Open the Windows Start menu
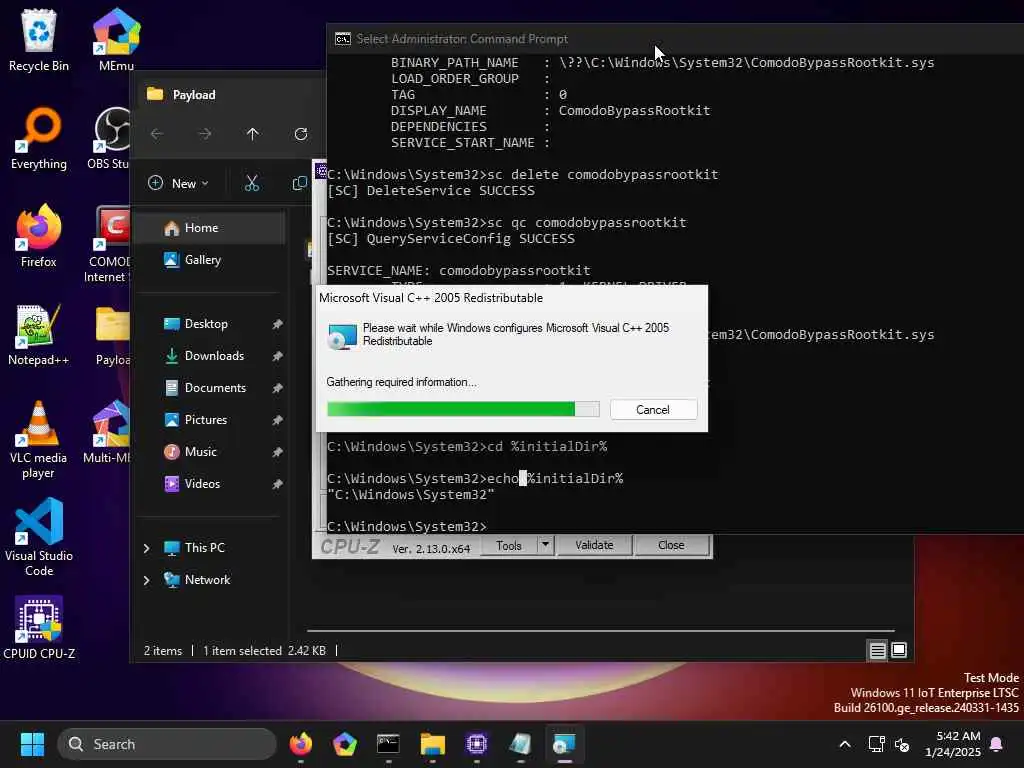1024x768 pixels. (32, 744)
